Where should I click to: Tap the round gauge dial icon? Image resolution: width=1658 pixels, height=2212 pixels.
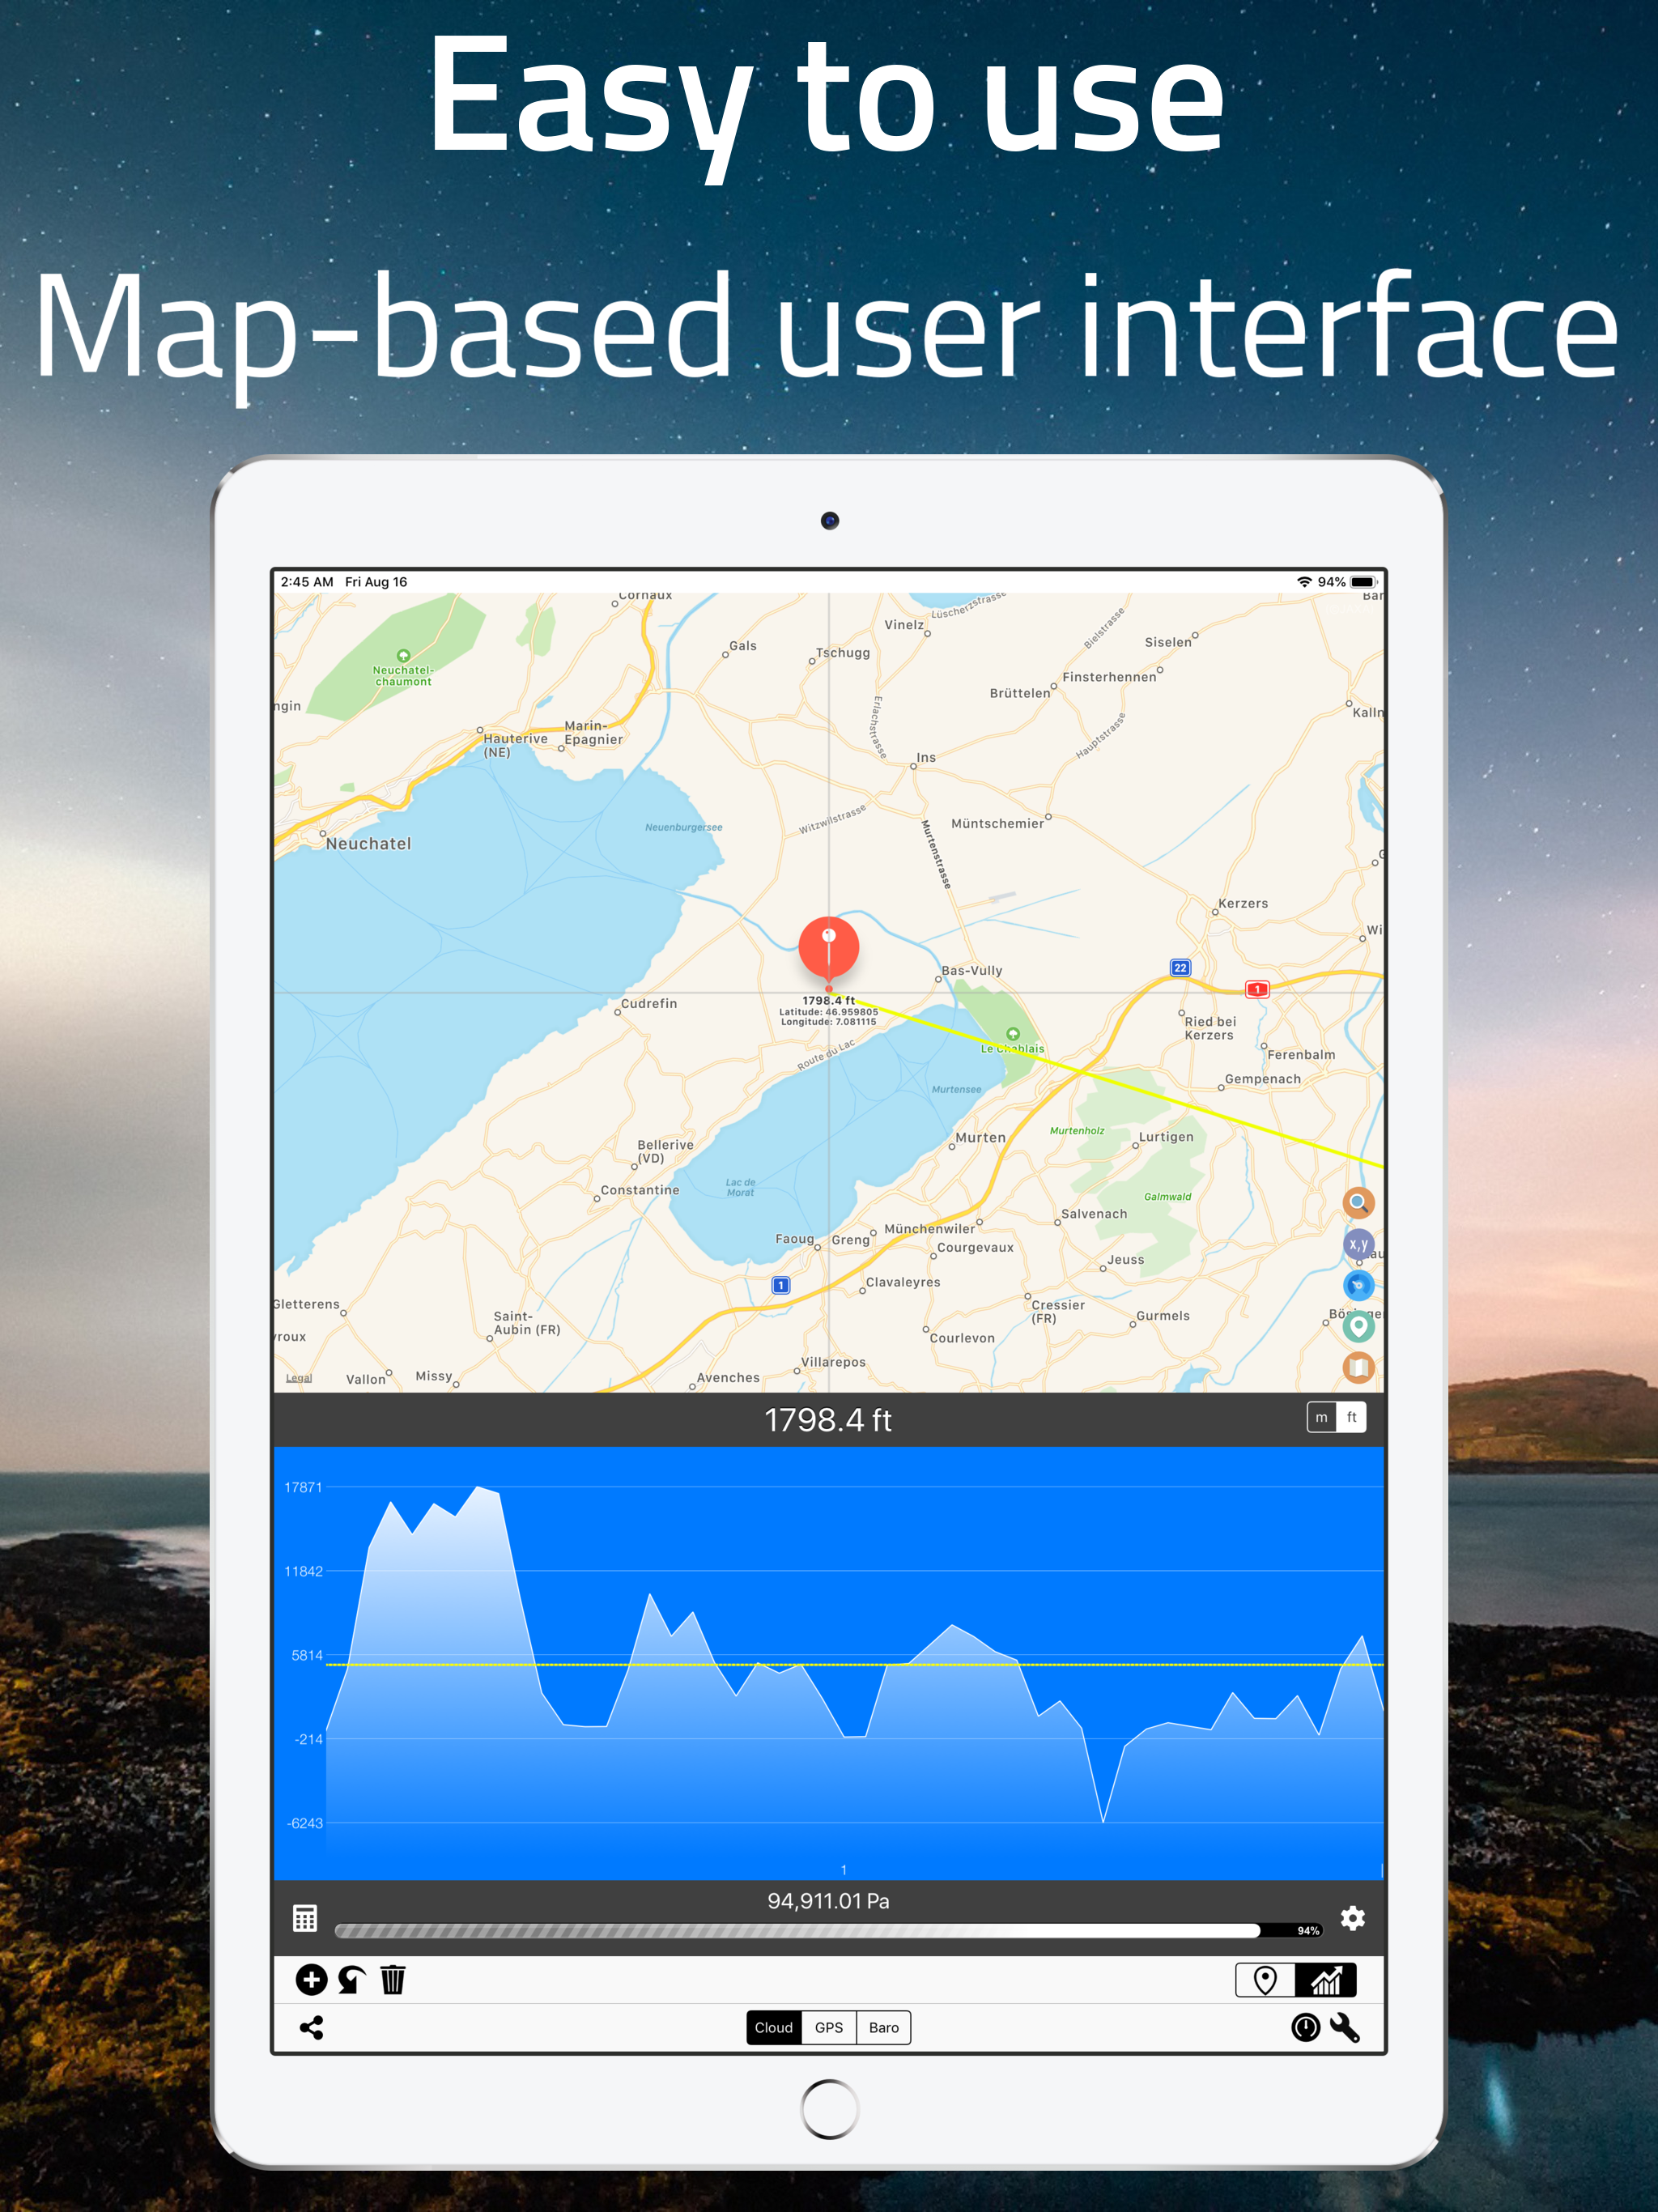pos(1305,2027)
